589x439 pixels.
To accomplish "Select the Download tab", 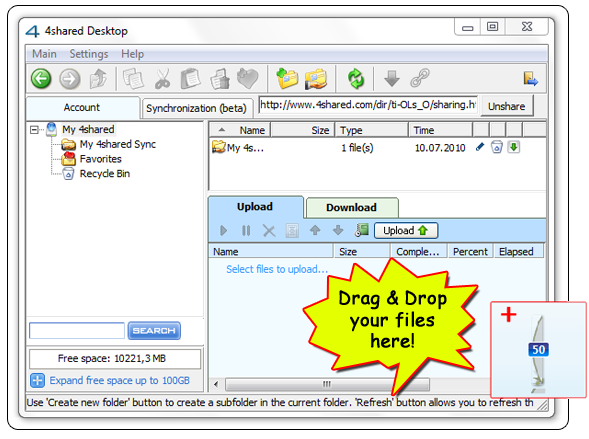I will 352,208.
